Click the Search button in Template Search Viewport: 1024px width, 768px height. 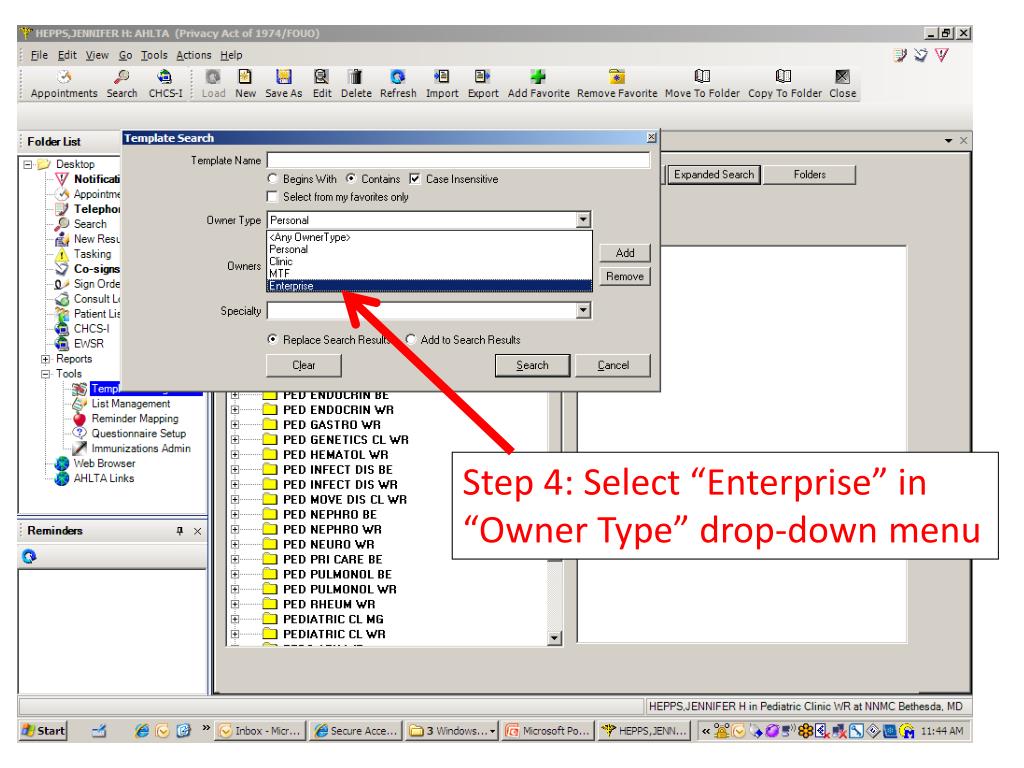click(532, 366)
